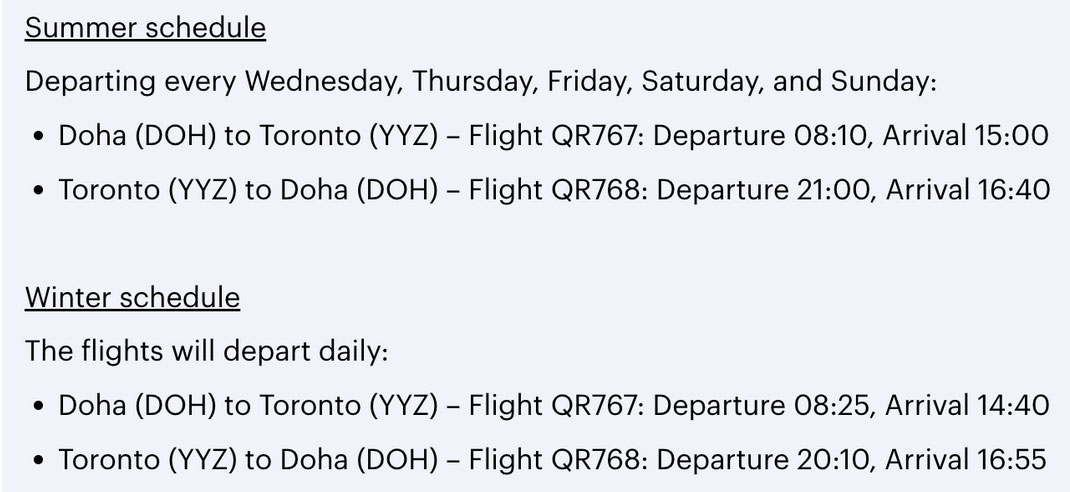Image resolution: width=1070 pixels, height=492 pixels.
Task: Click the bullet point before the 20:10 flight
Action: (x=38, y=461)
